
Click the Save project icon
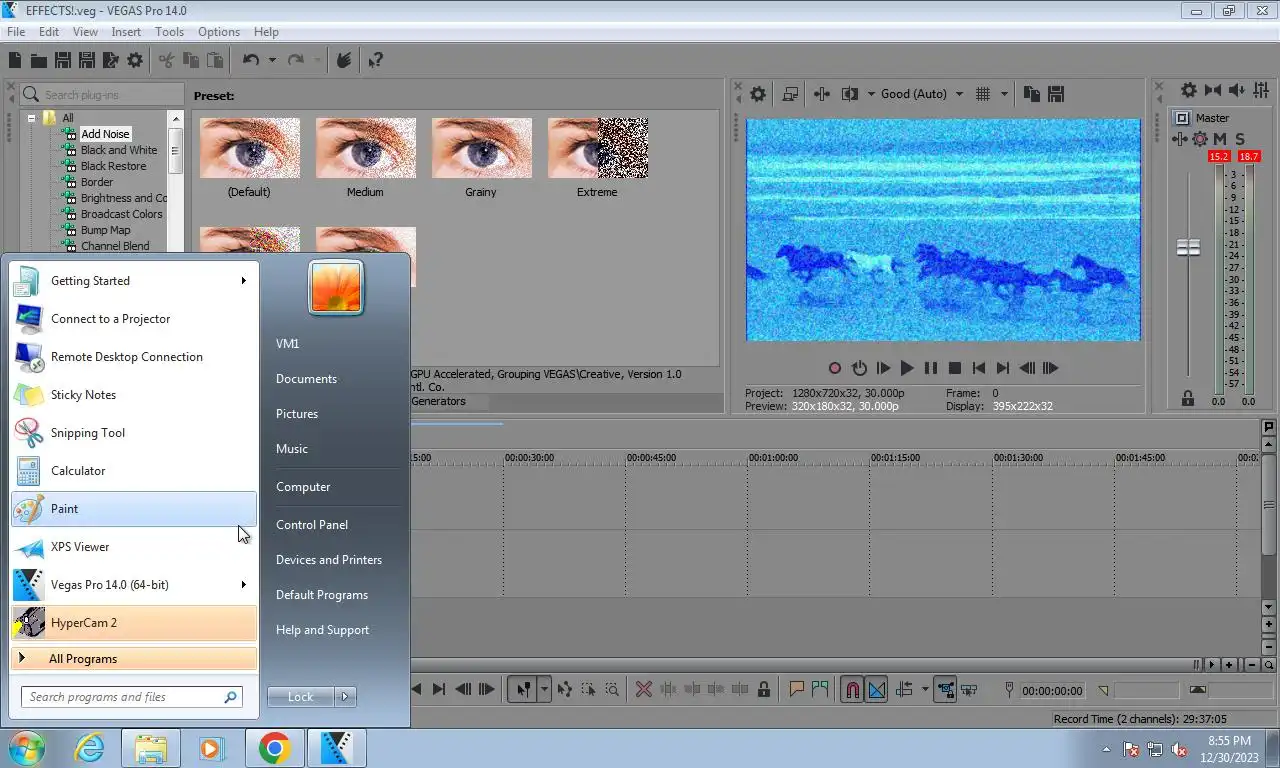coord(62,61)
